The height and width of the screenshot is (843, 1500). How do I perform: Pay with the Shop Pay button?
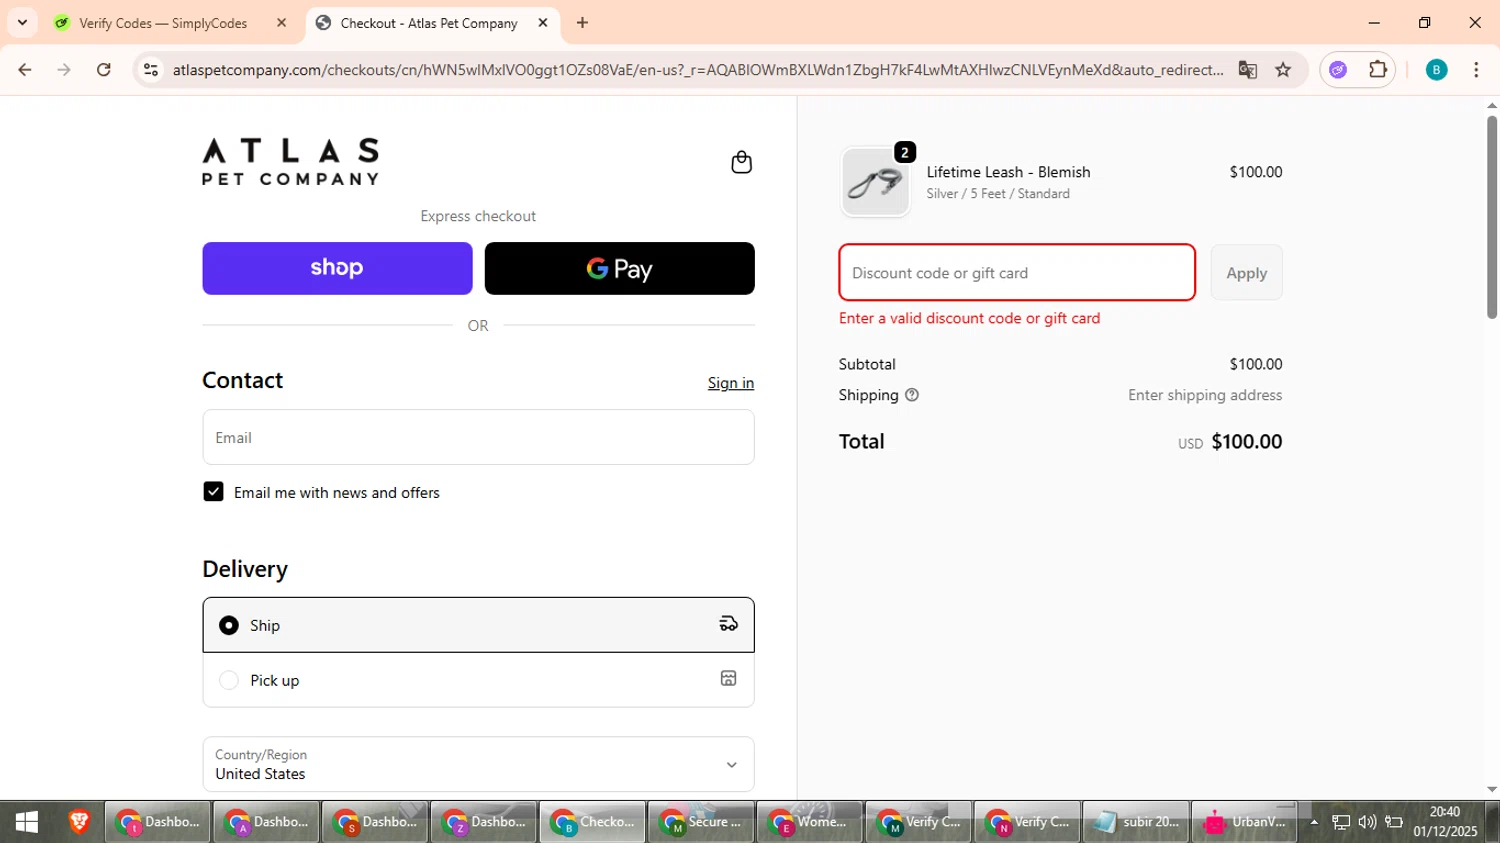pyautogui.click(x=337, y=268)
